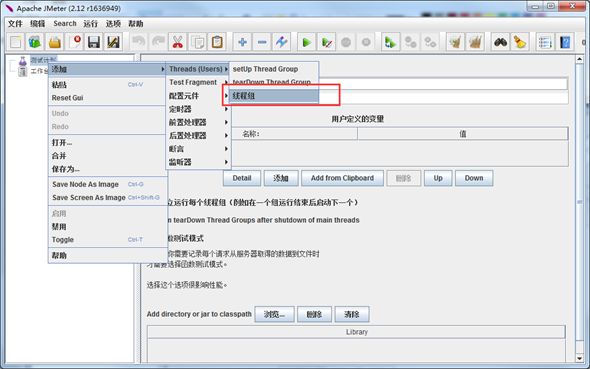The height and width of the screenshot is (369, 590).
Task: Click the grey Stop test icon
Action: (x=346, y=42)
